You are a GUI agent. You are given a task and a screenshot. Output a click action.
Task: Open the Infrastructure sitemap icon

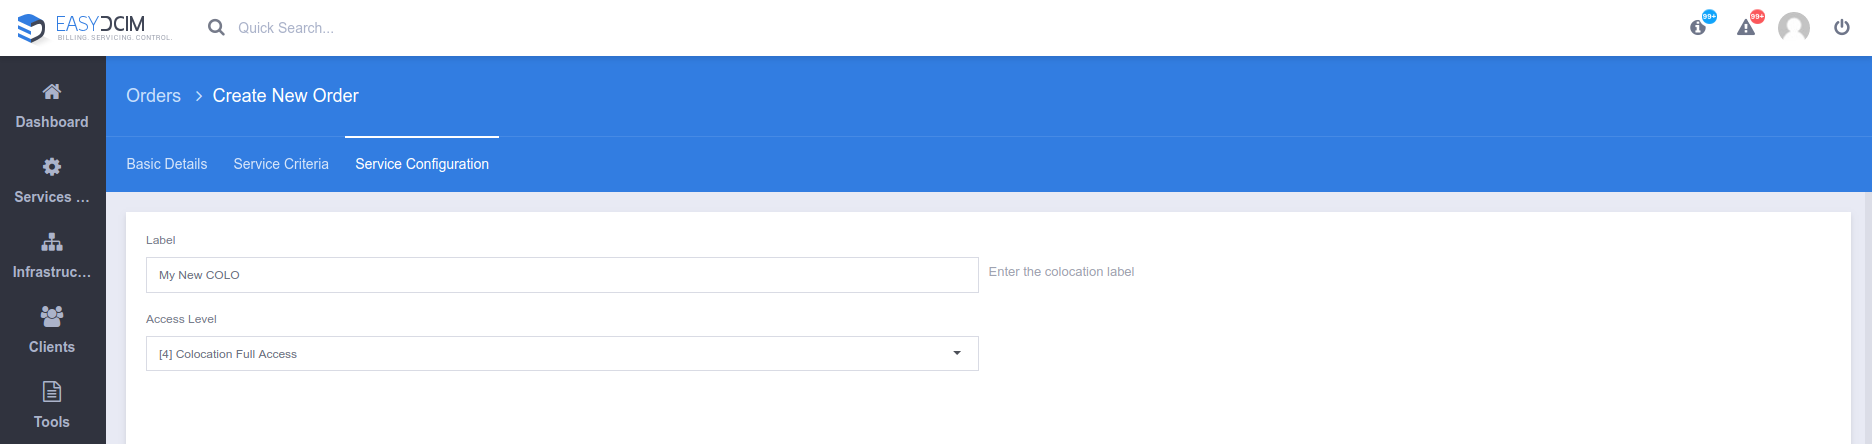pos(52,242)
